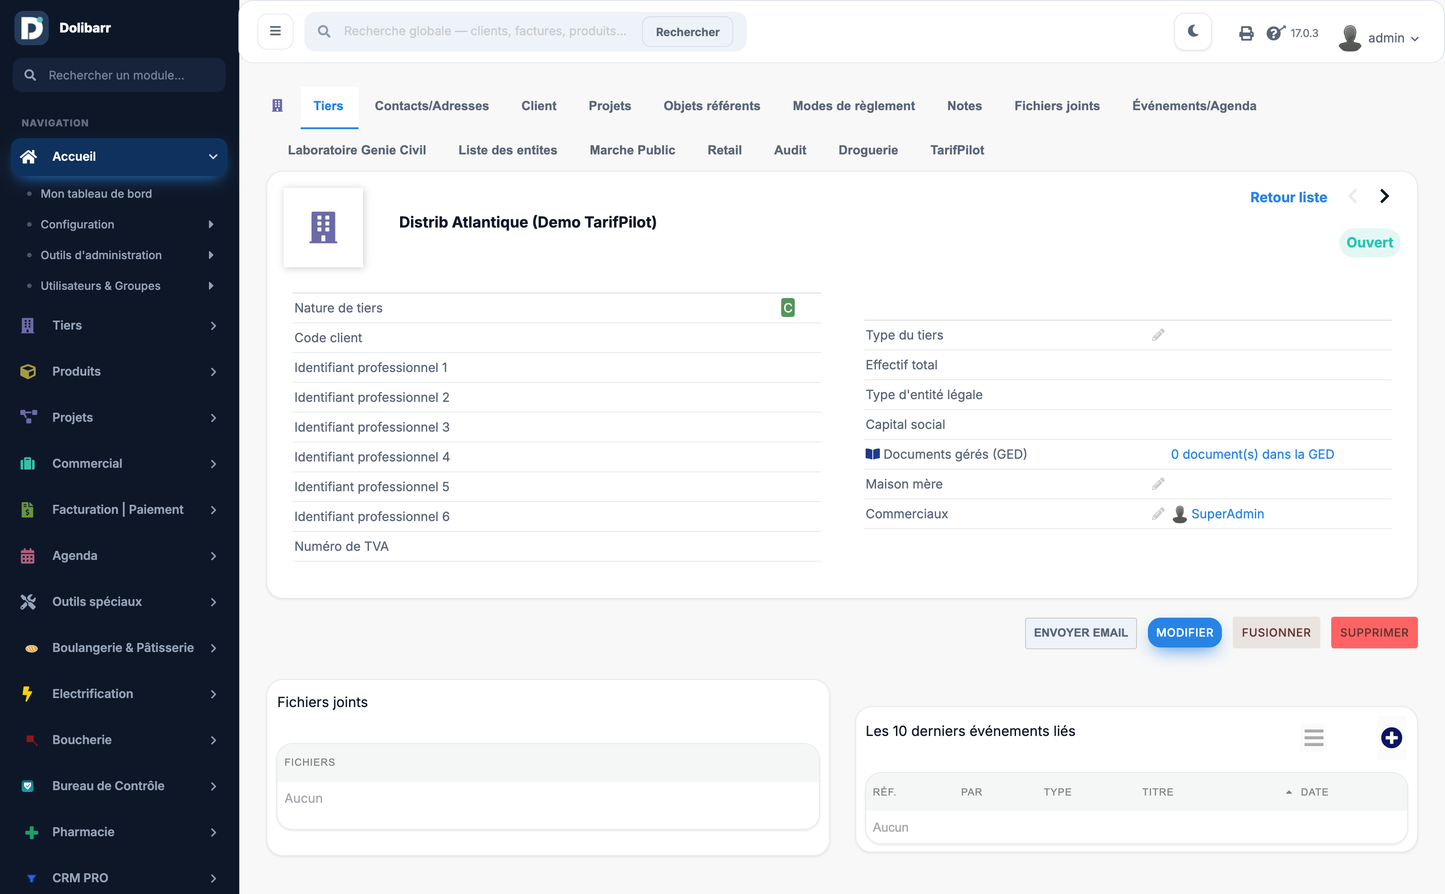The width and height of the screenshot is (1445, 894).
Task: Open the Contacts/Adresses tab
Action: [432, 106]
